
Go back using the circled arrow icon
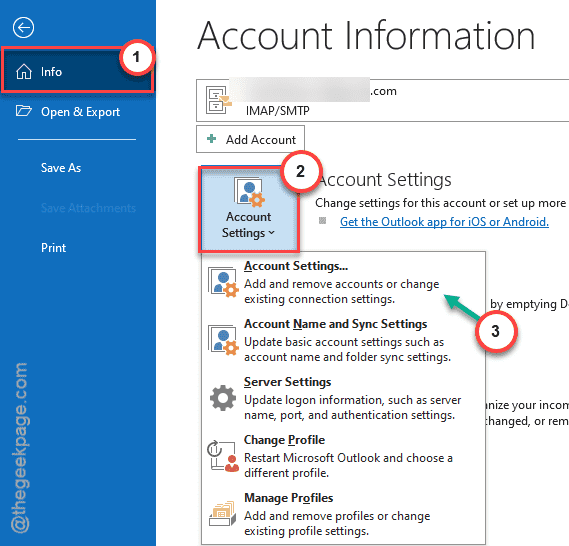coord(24,28)
